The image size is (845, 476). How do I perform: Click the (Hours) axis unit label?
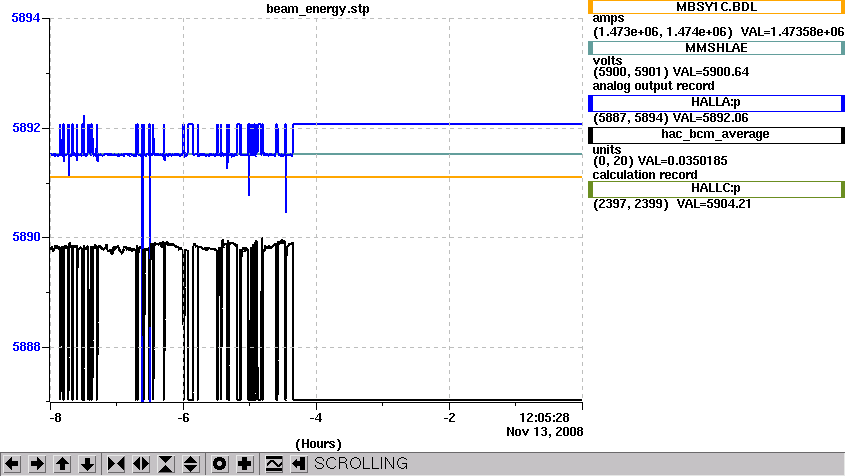pos(318,444)
